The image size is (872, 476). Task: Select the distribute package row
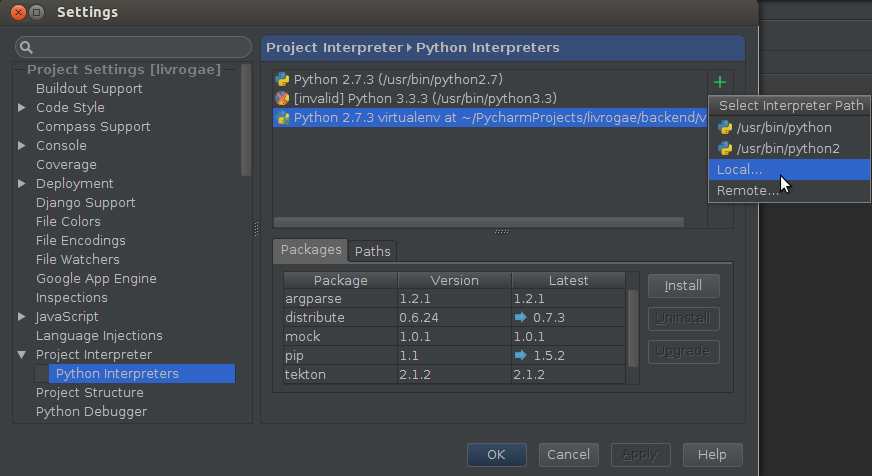point(454,317)
